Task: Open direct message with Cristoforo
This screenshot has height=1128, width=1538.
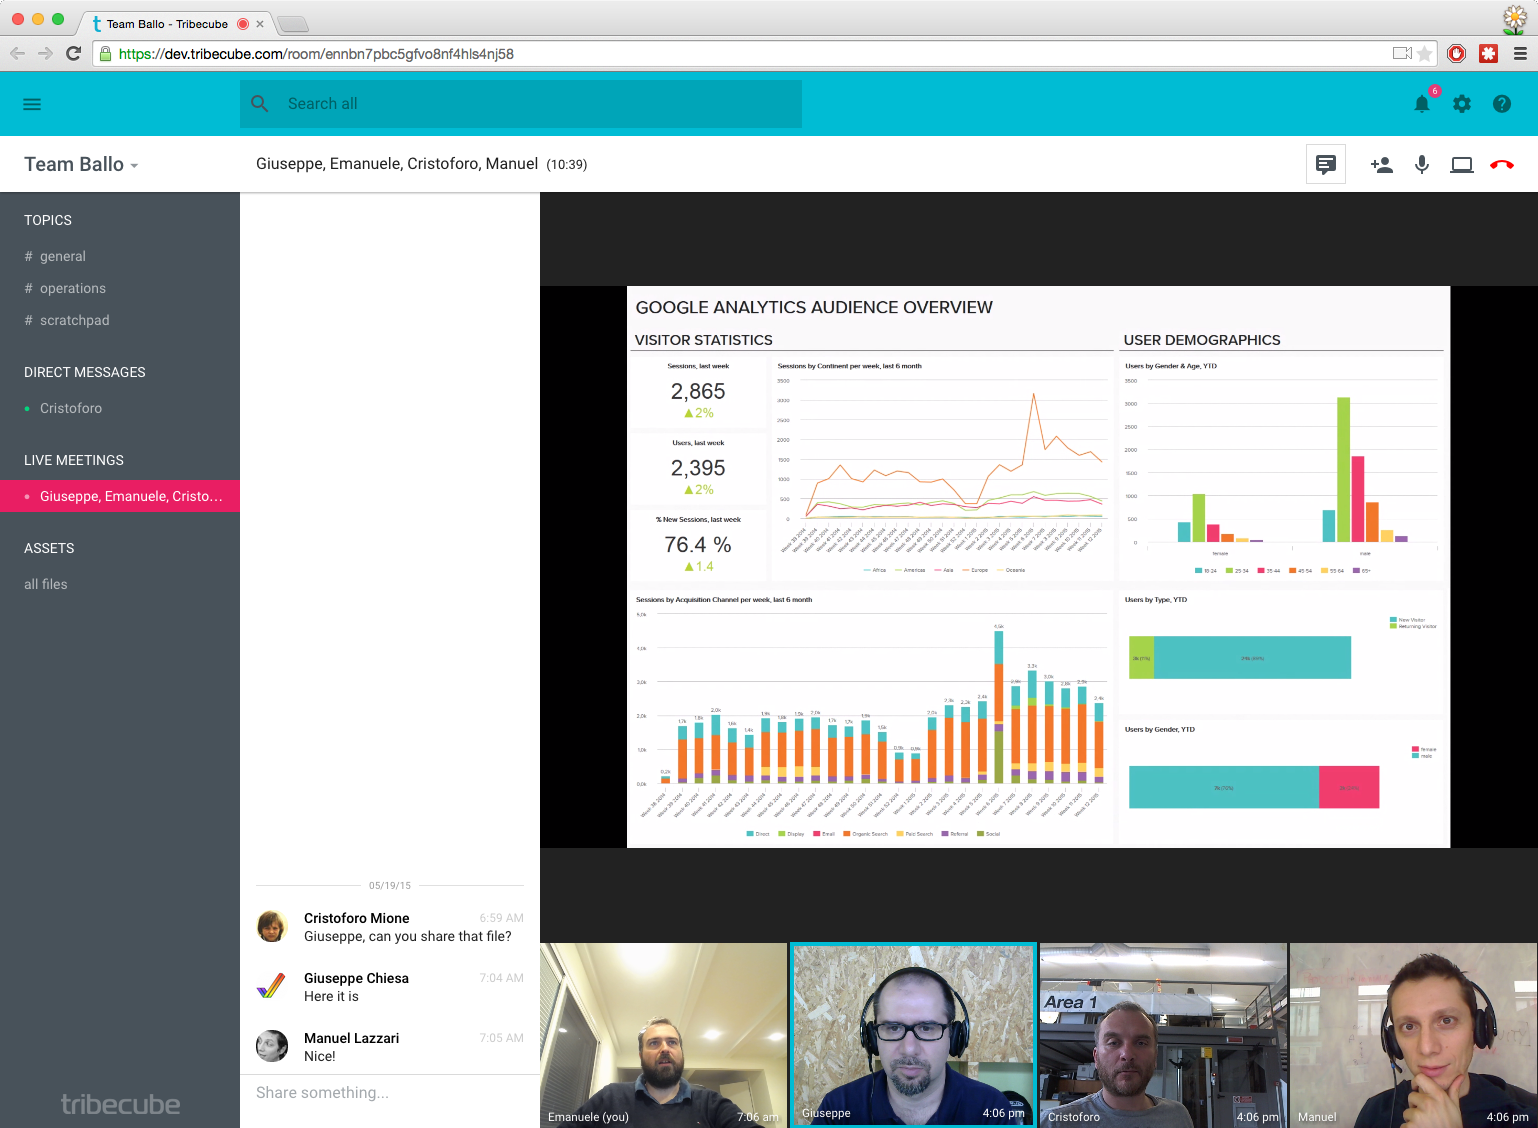Action: click(71, 408)
